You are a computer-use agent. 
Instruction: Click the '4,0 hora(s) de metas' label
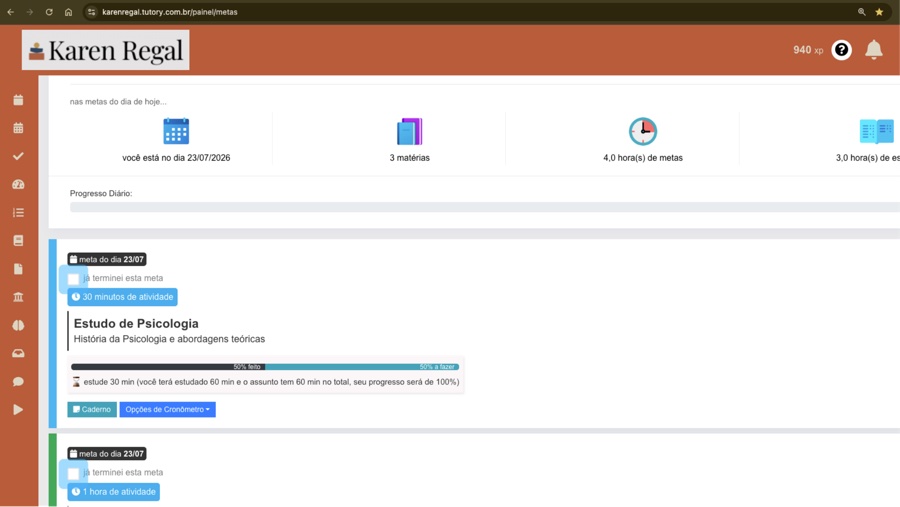(x=643, y=158)
